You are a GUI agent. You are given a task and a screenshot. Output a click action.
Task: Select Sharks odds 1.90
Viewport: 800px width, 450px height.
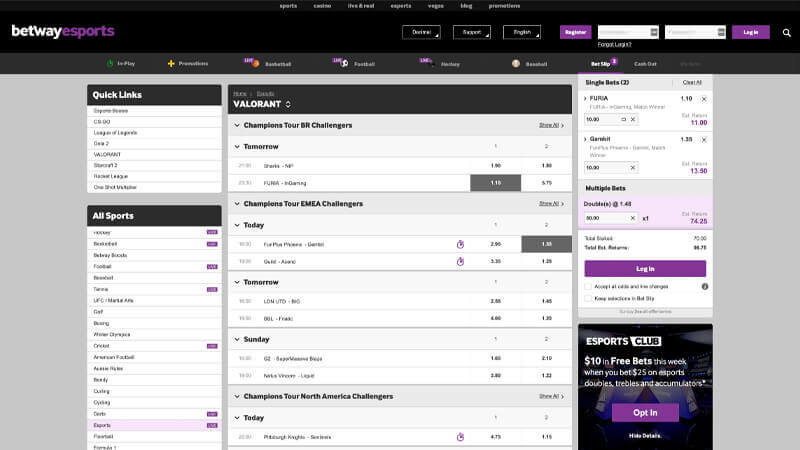tap(495, 166)
